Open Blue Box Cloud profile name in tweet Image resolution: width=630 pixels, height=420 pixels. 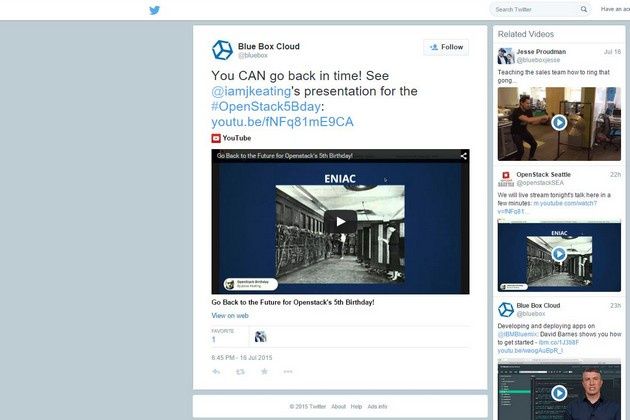coord(268,46)
